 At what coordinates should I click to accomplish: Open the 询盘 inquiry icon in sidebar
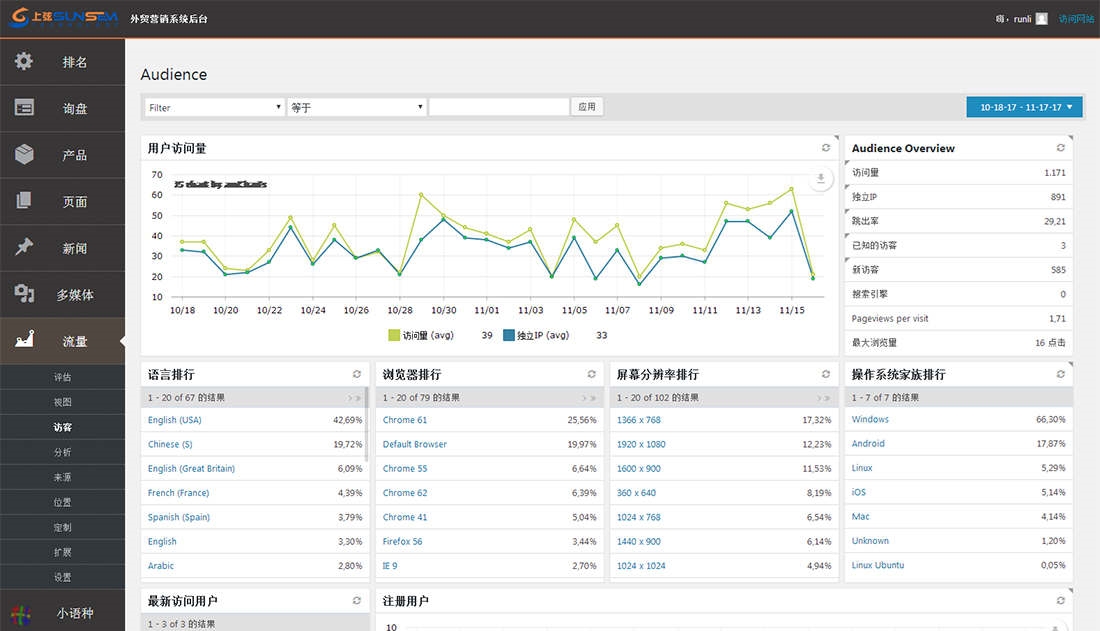tap(24, 107)
